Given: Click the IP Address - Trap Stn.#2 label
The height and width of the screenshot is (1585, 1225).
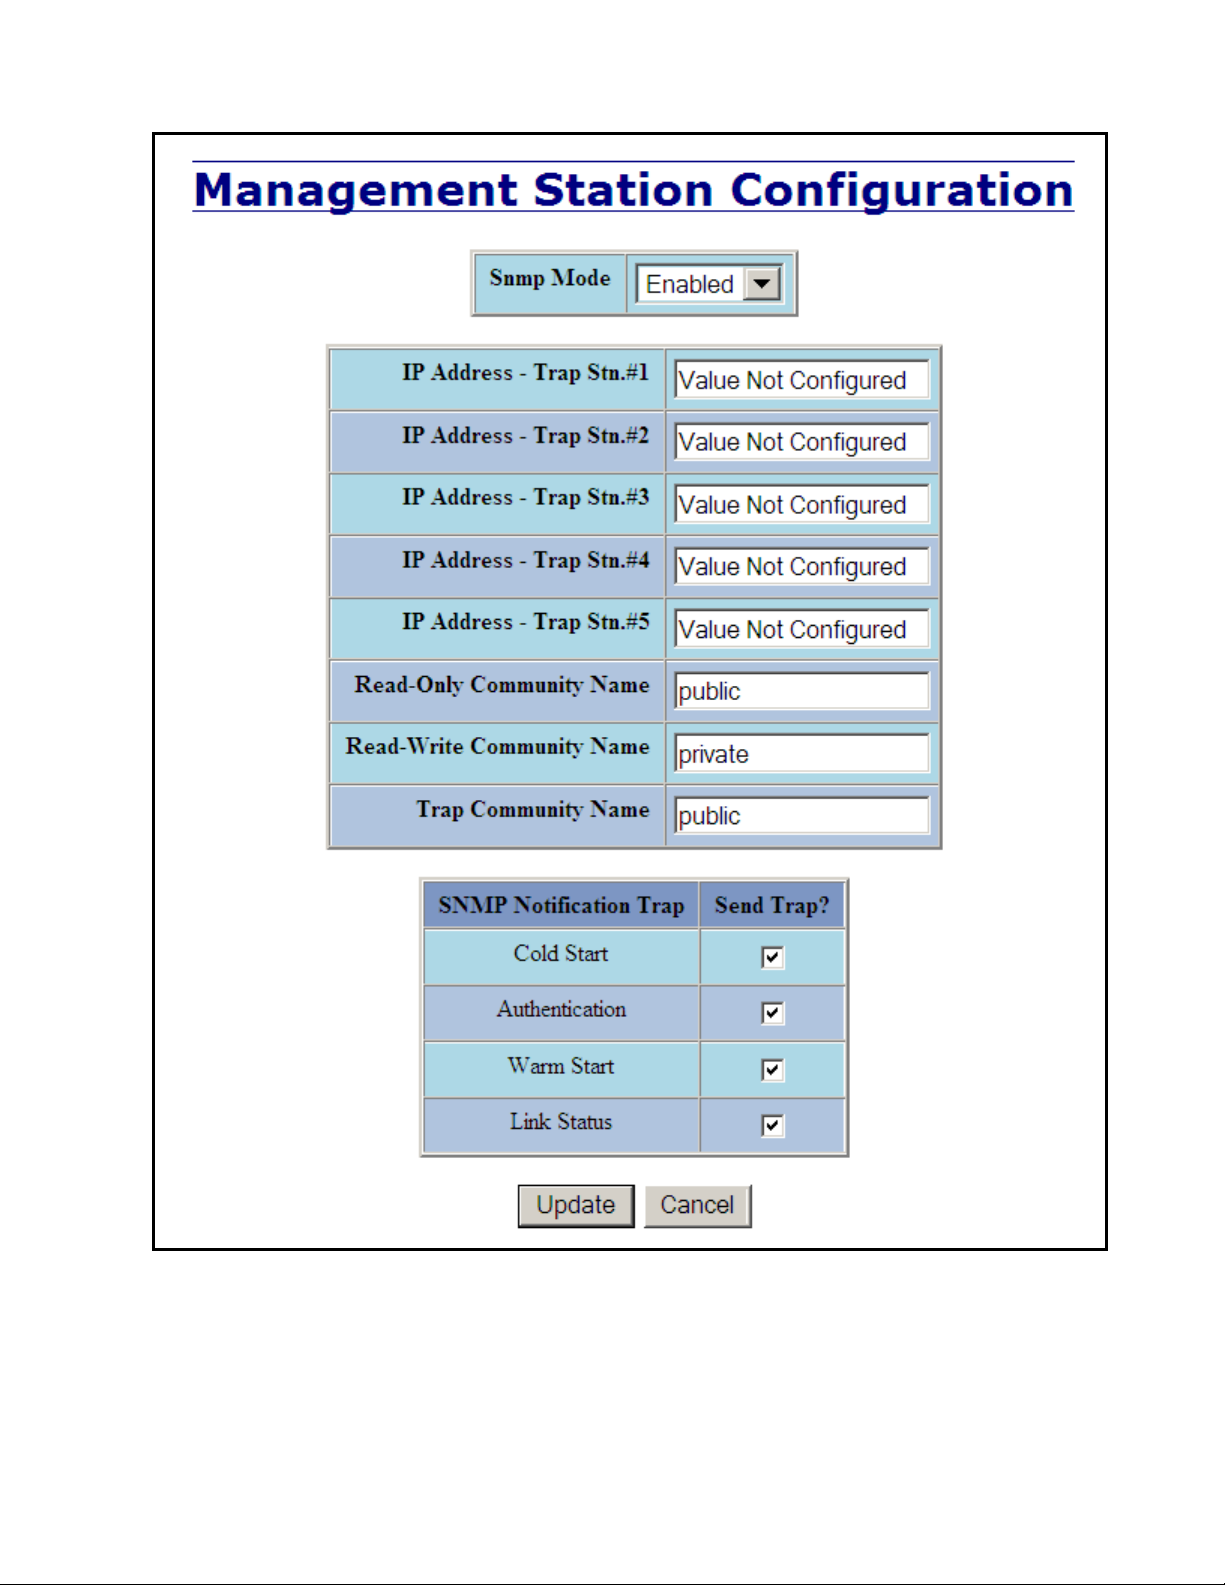Looking at the screenshot, I should pos(526,436).
